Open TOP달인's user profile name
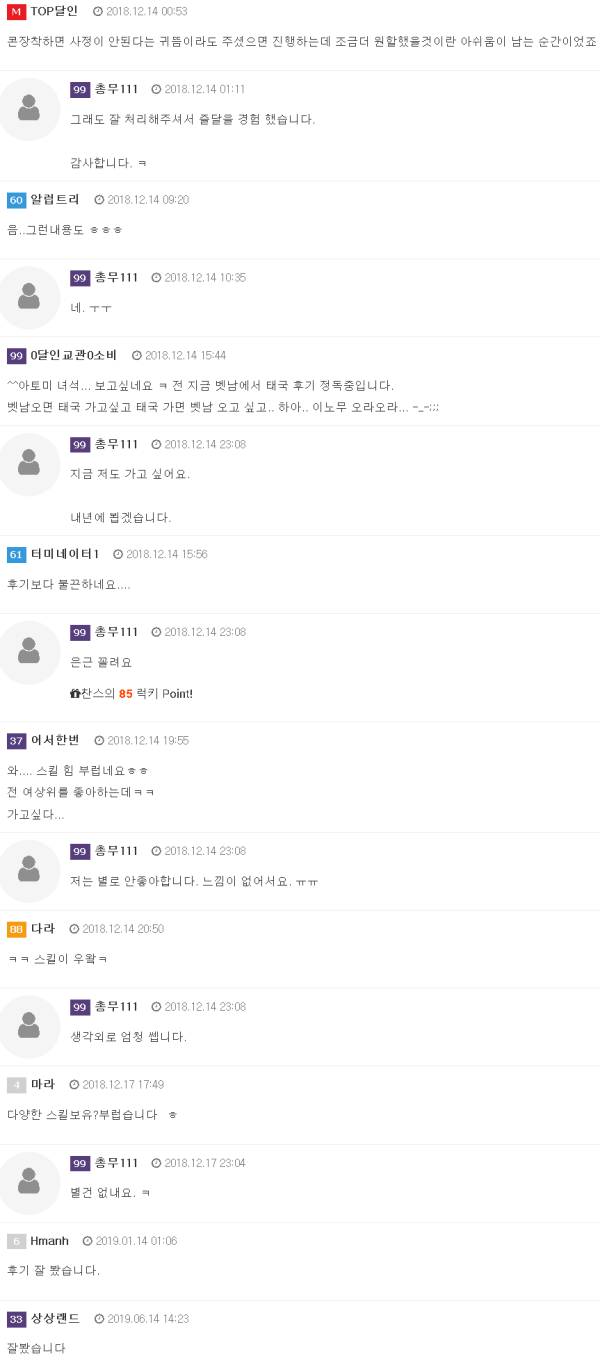The image size is (600, 1361). (54, 11)
